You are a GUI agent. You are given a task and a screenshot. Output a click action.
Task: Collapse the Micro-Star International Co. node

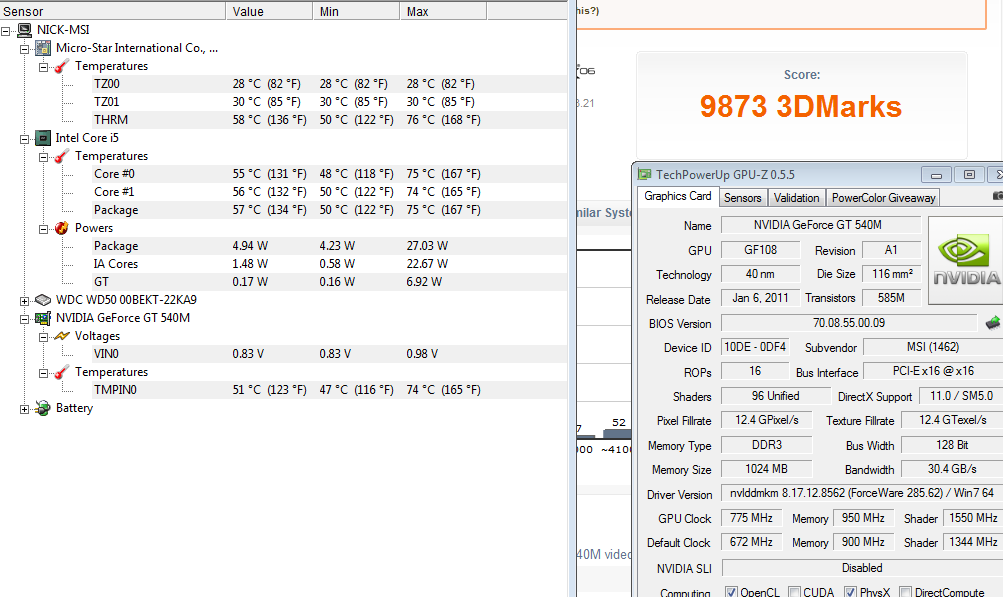24,49
